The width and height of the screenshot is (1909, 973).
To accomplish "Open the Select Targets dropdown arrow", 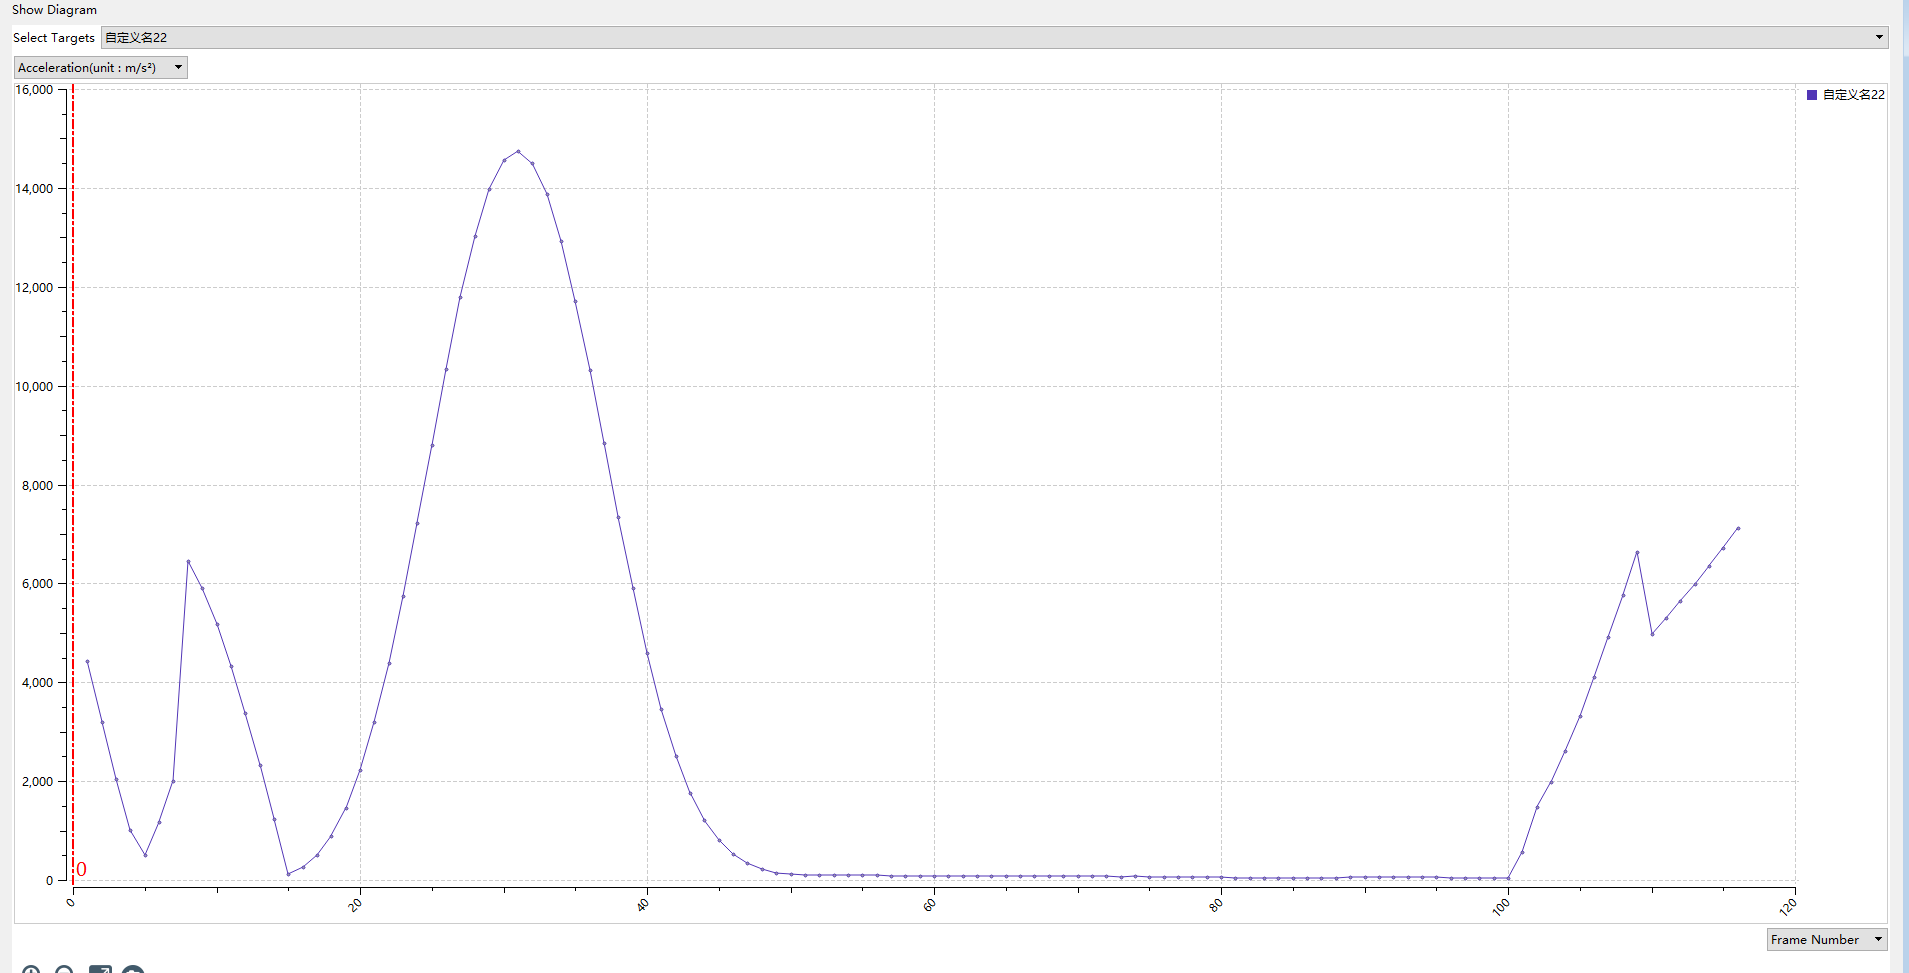I will coord(1879,37).
